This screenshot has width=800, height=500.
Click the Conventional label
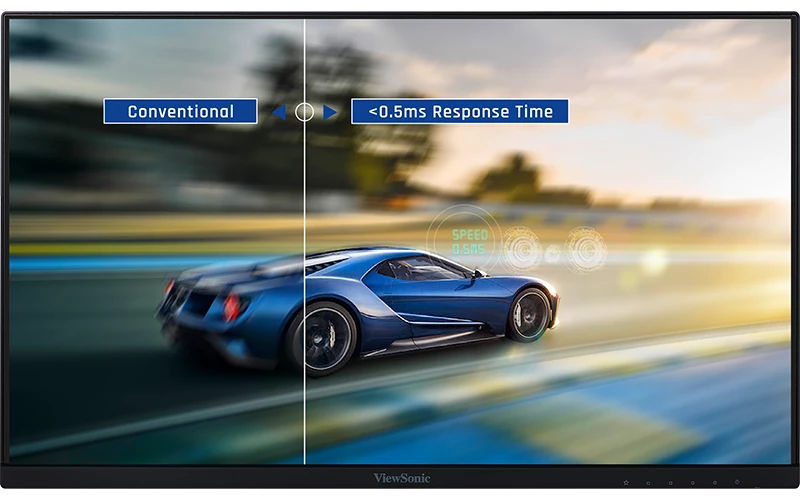pos(180,111)
